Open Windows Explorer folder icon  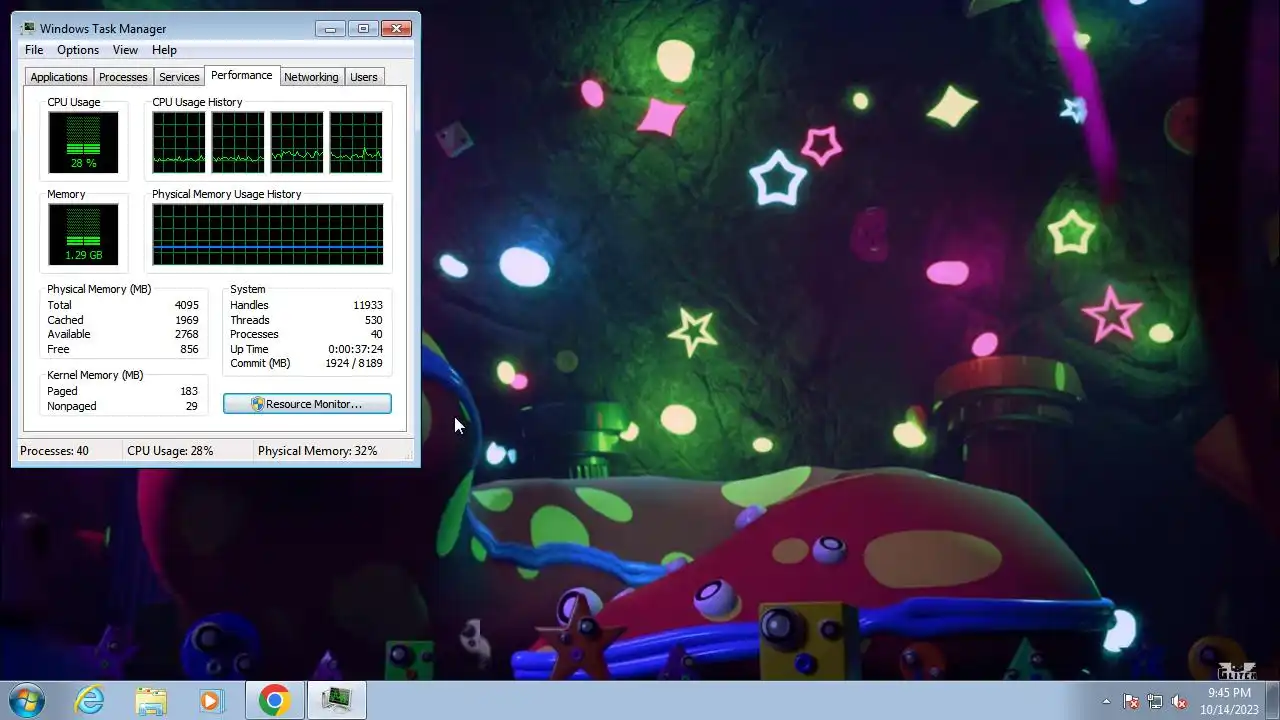click(x=151, y=700)
